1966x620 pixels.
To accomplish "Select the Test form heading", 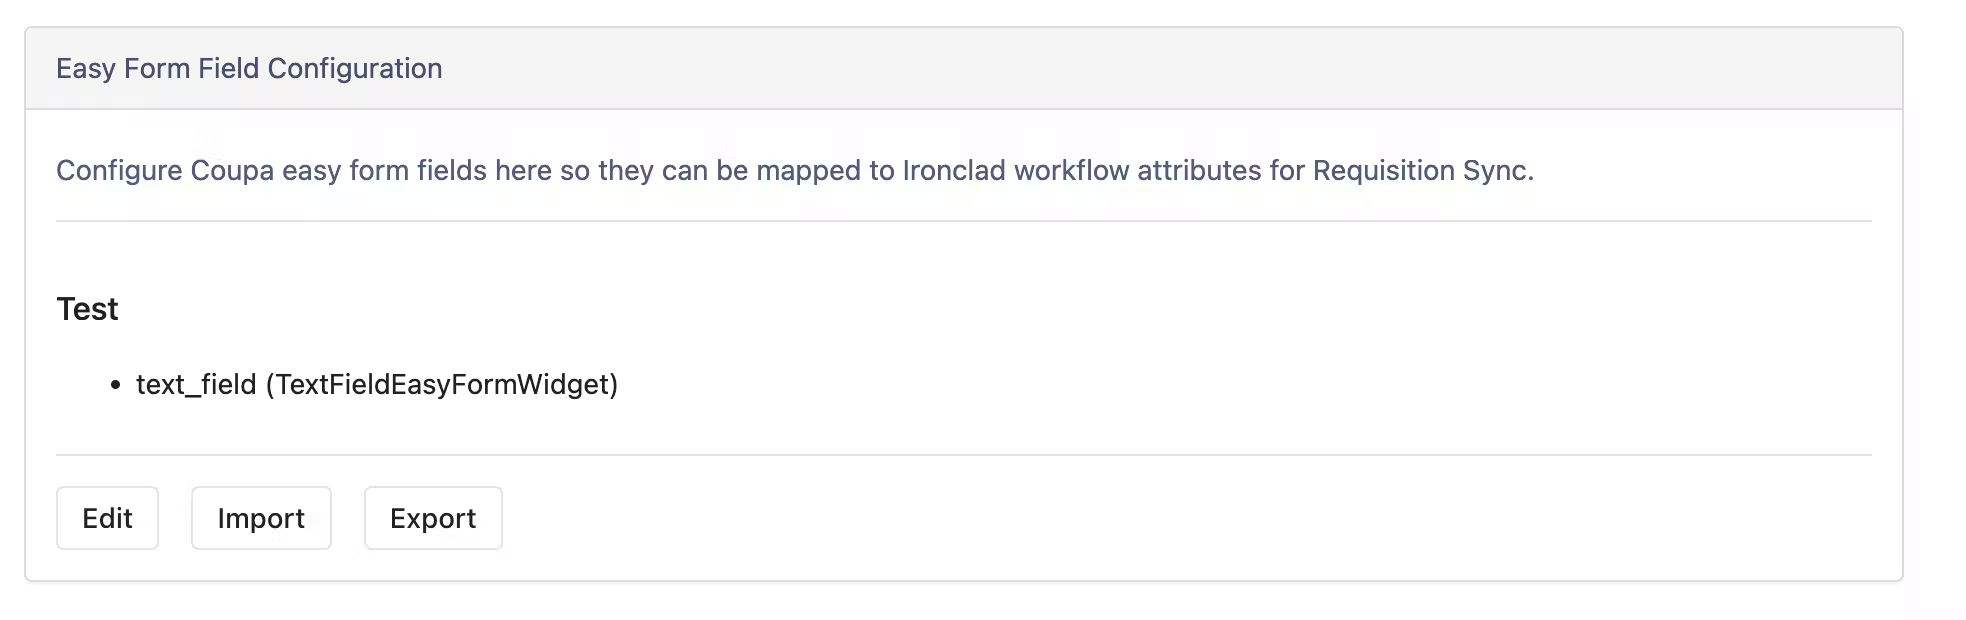I will click(x=87, y=309).
